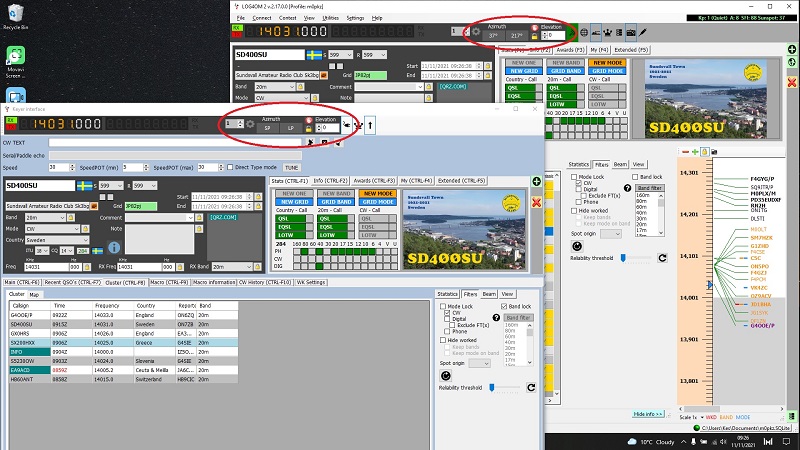
Task: Open the Connect menu
Action: (x=262, y=18)
